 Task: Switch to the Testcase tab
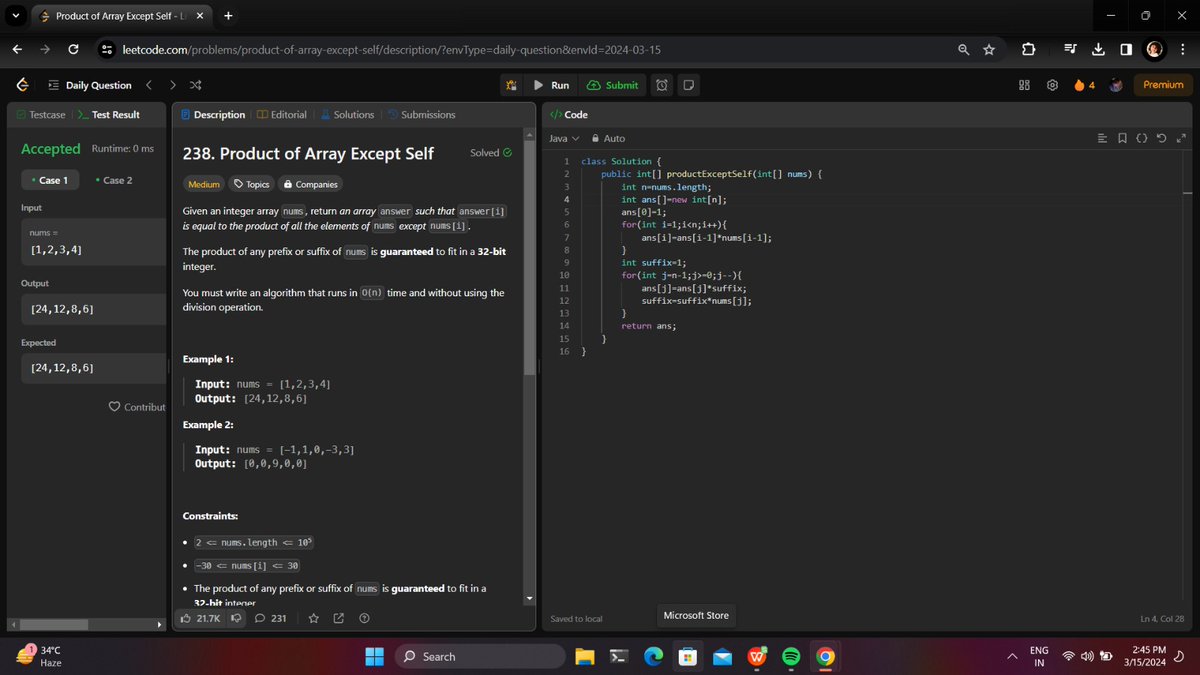[x=41, y=115]
